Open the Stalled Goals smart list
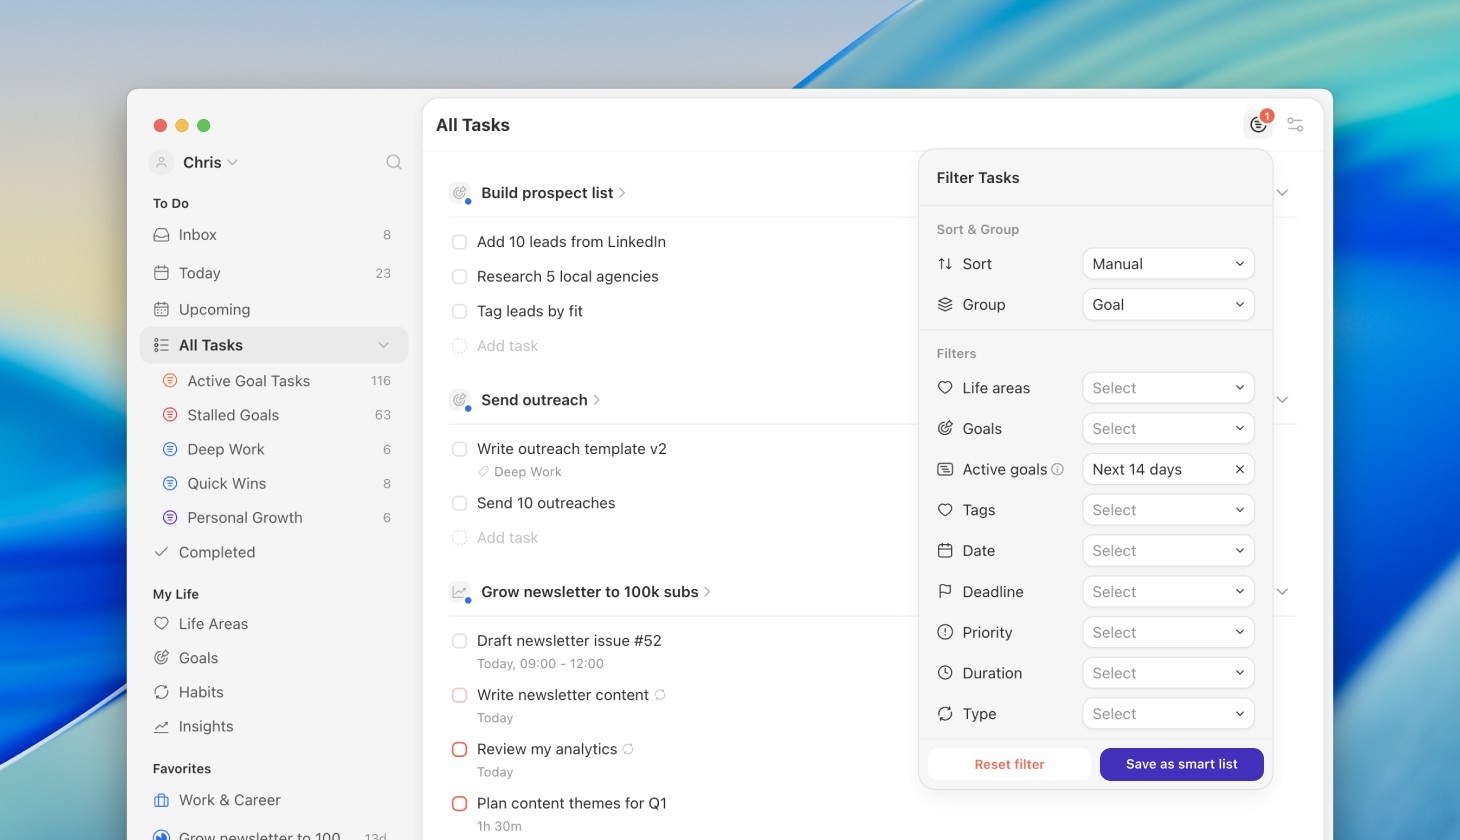Viewport: 1460px width, 840px height. (274, 415)
